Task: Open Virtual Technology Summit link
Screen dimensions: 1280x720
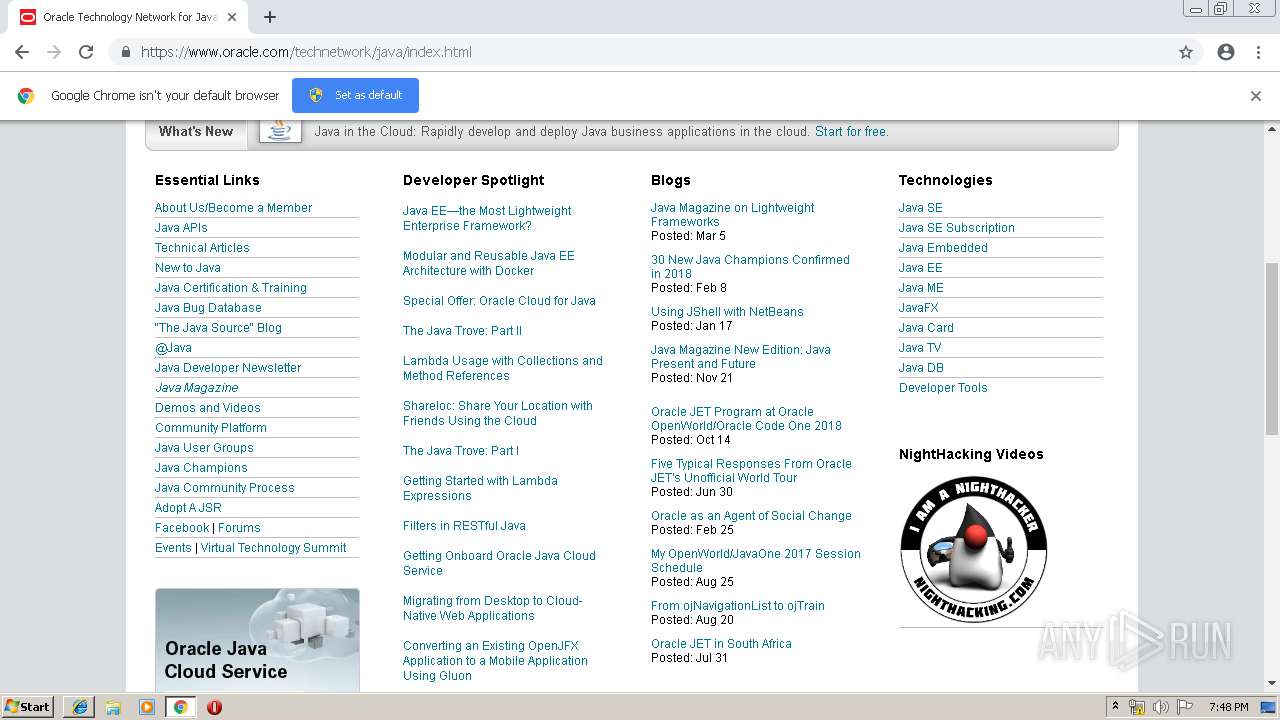Action: [x=273, y=548]
